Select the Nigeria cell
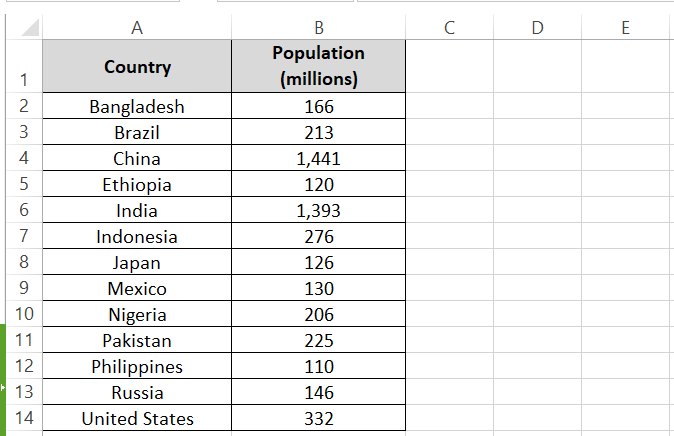Screen dimensions: 674x436 coord(137,315)
